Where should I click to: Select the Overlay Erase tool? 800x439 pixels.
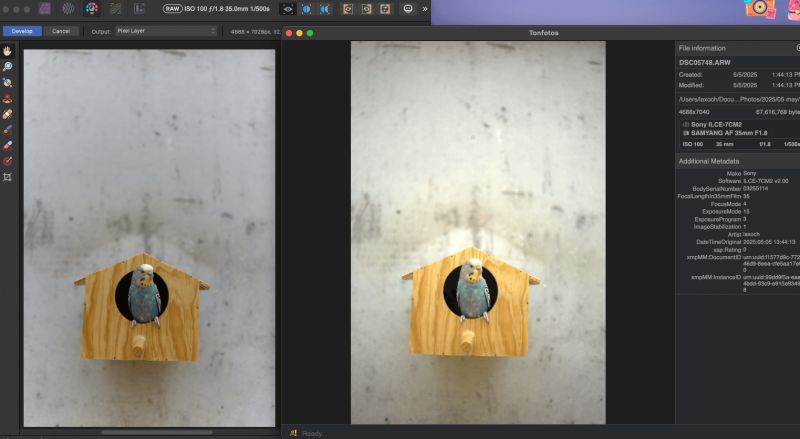click(x=7, y=145)
